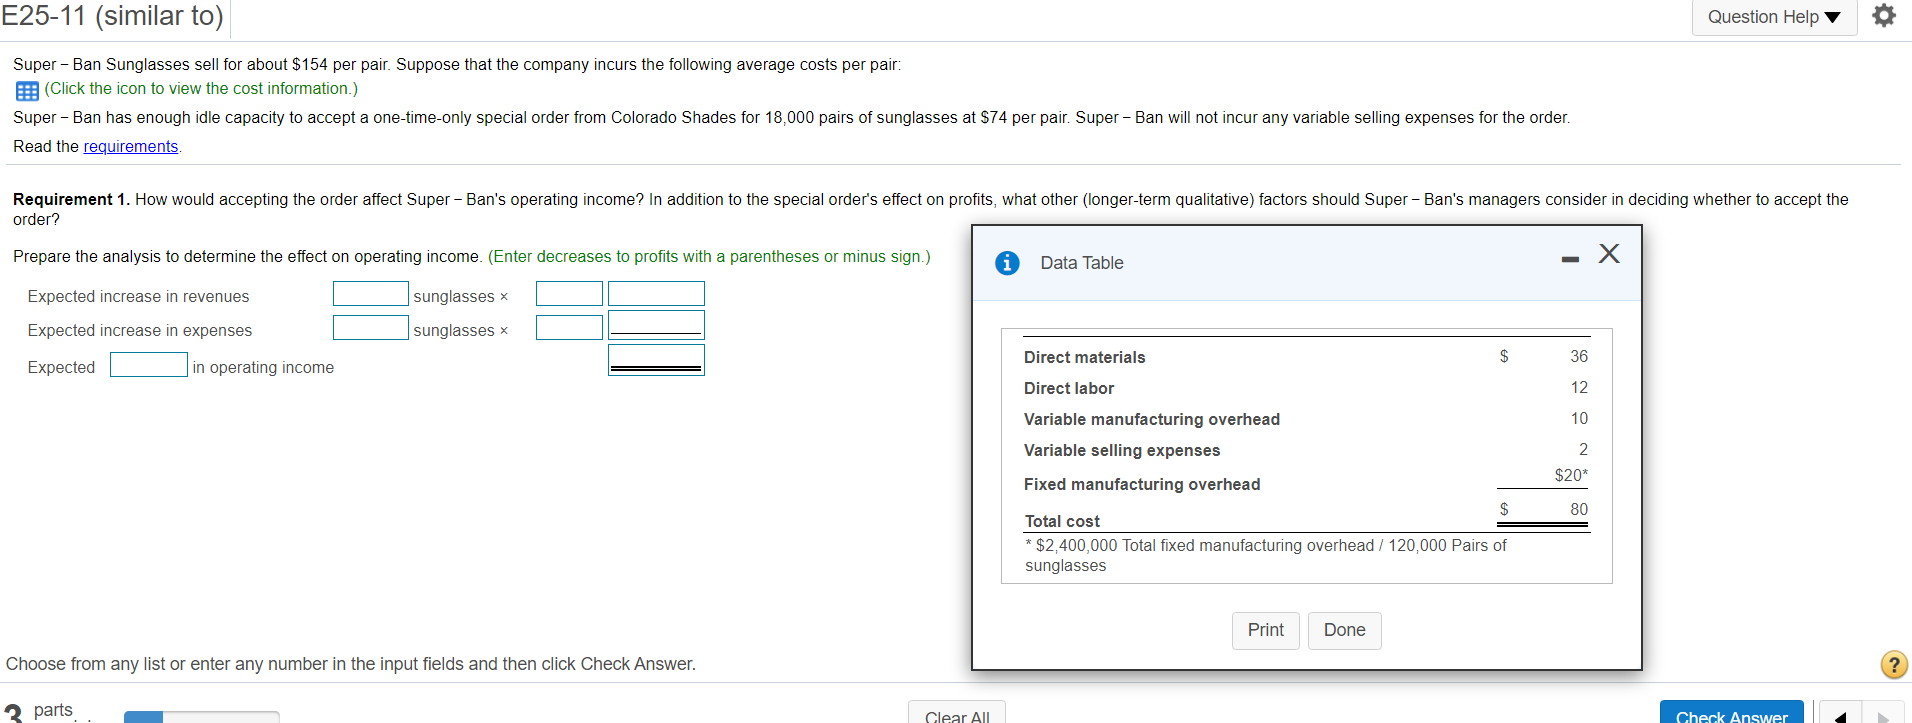Viewport: 1912px width, 723px height.
Task: Click the Clear All button
Action: coord(957,714)
